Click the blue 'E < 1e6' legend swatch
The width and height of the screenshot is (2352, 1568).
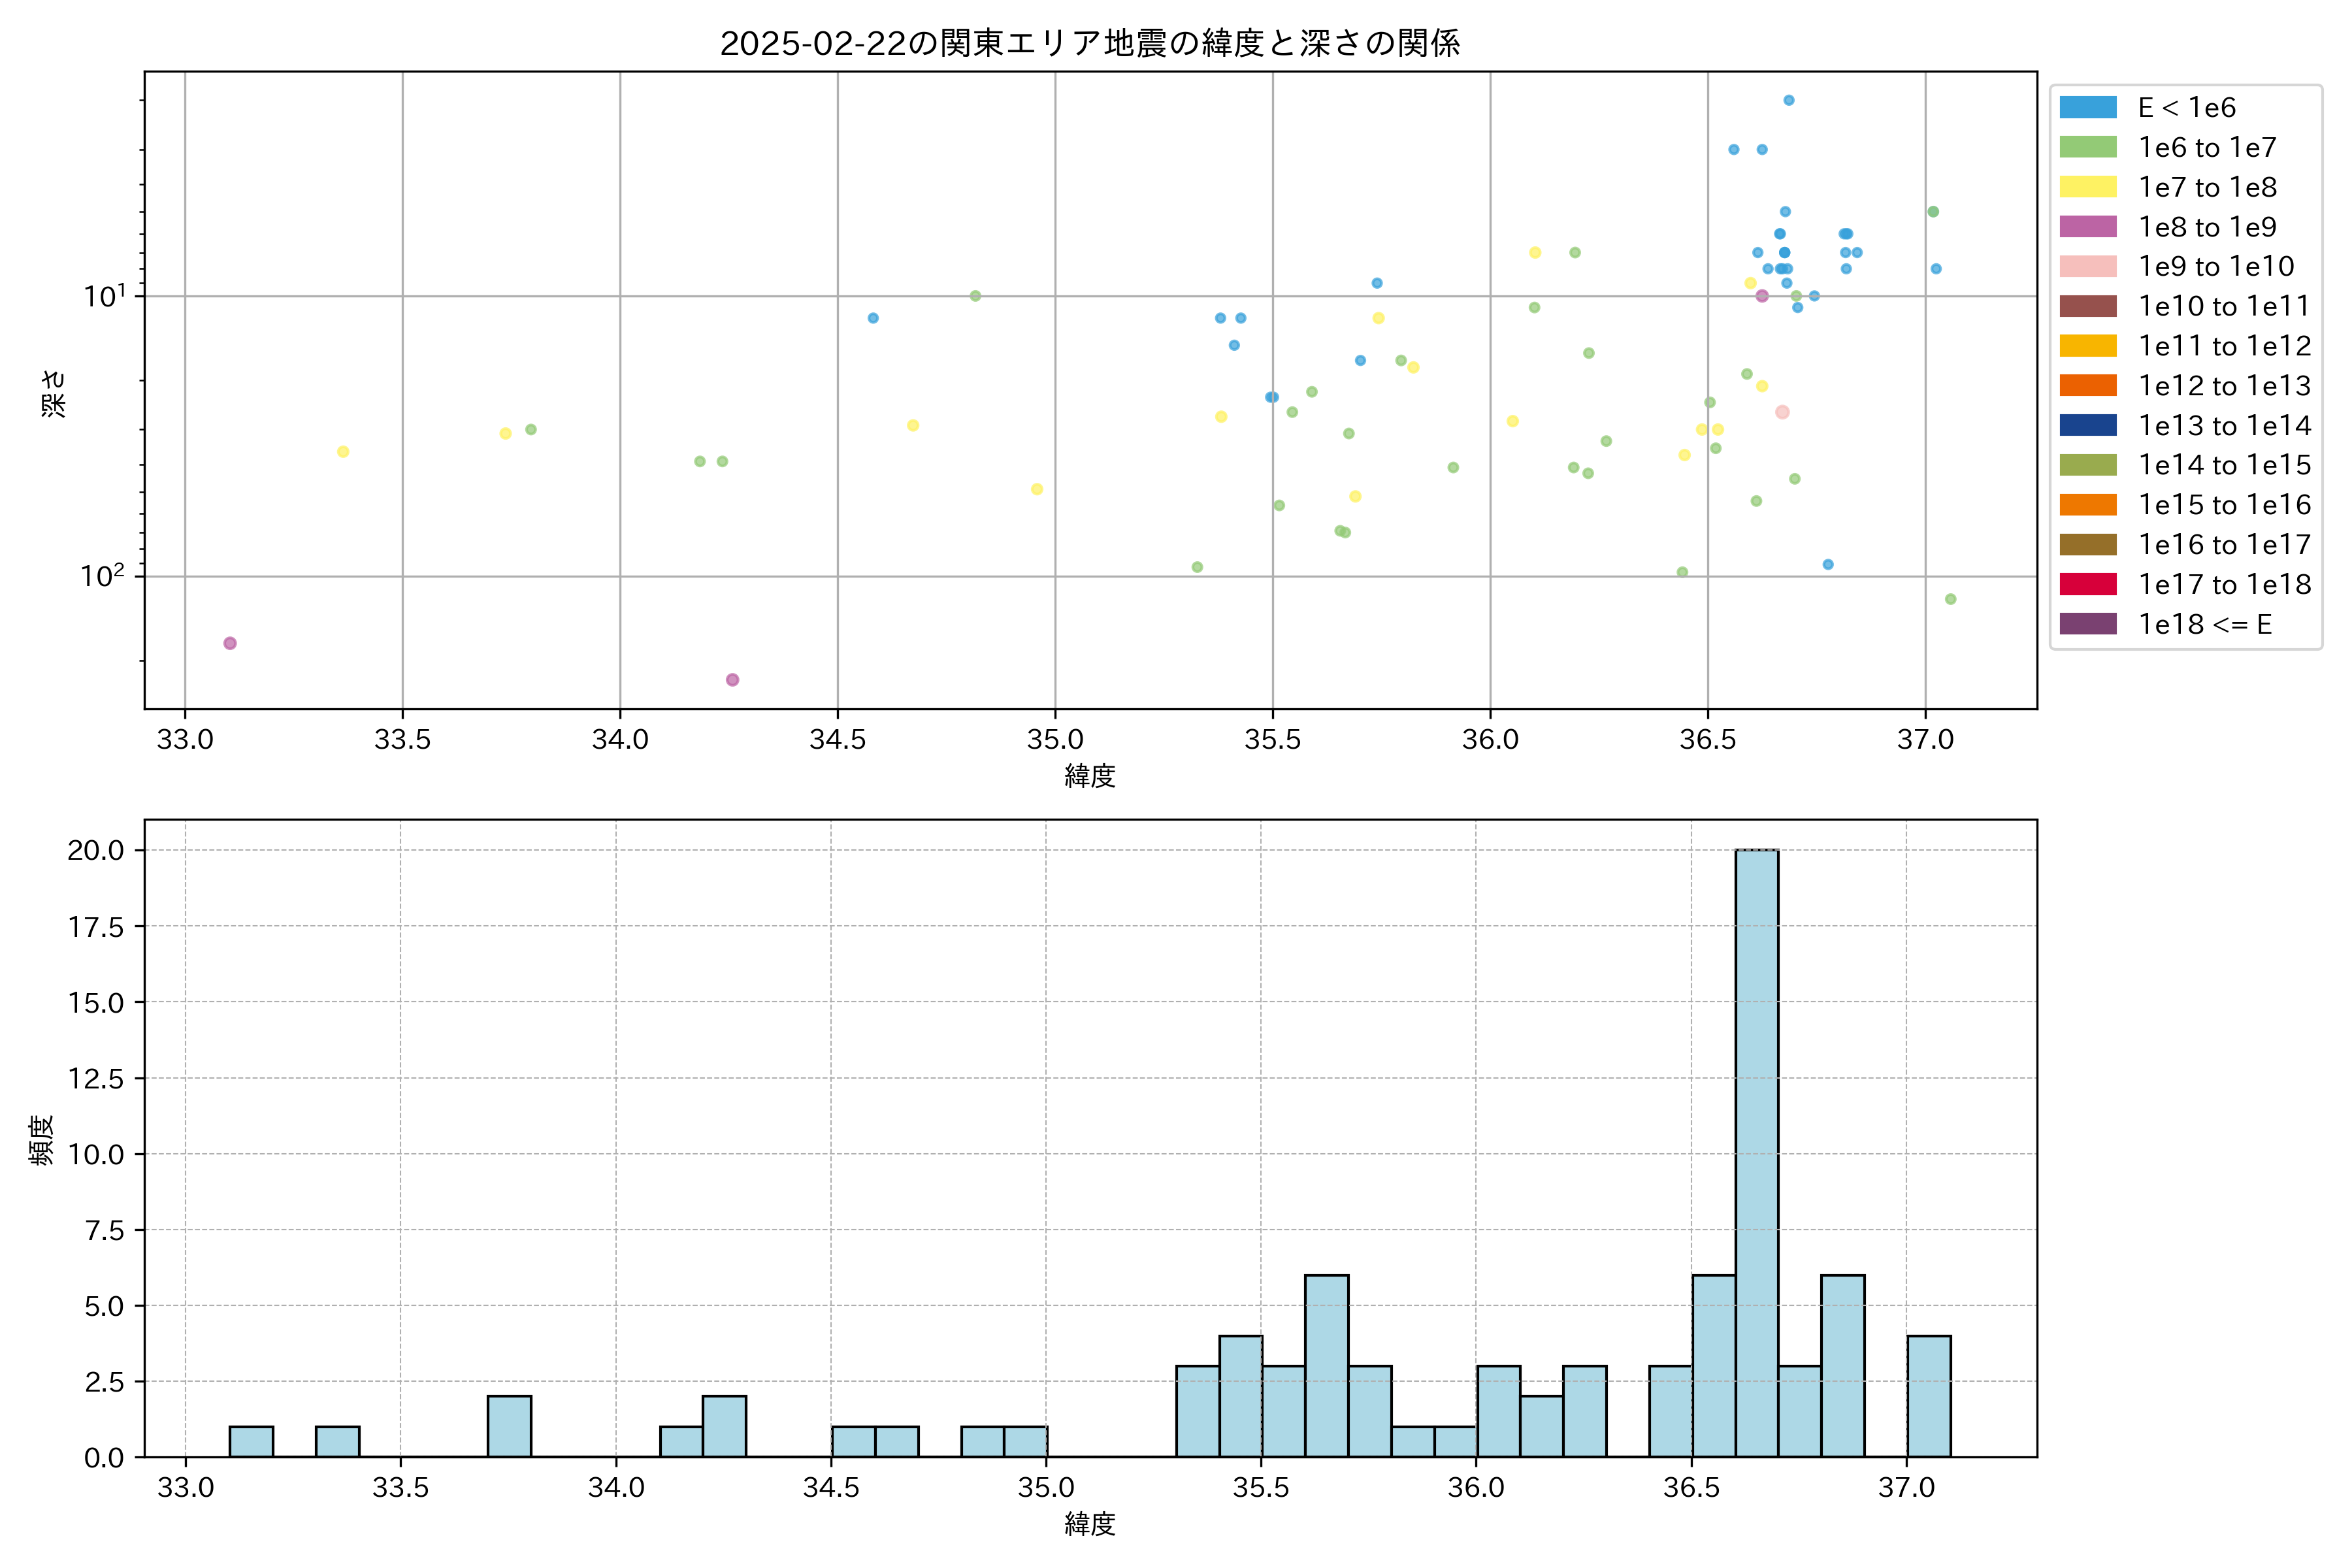2087,107
